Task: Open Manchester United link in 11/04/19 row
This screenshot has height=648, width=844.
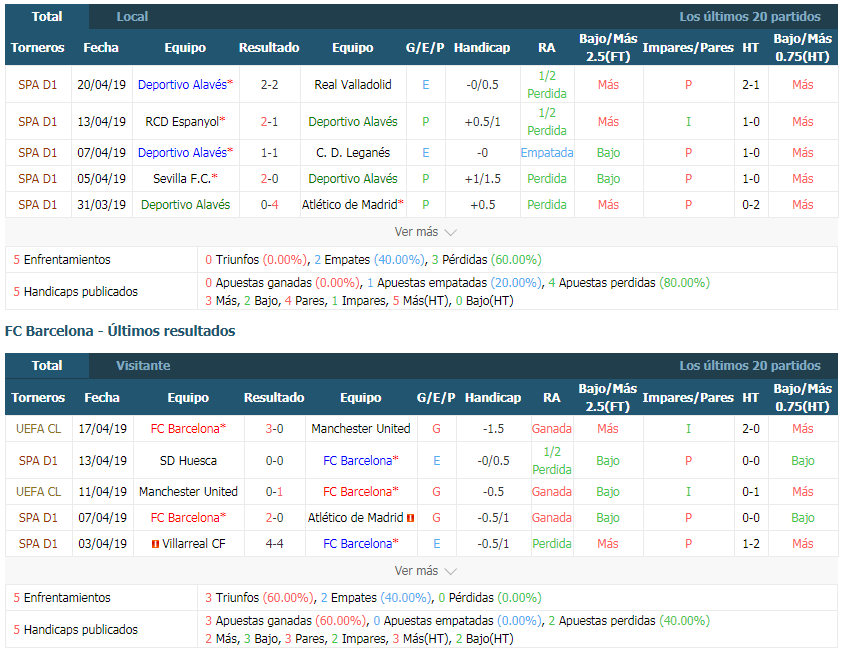Action: pos(188,492)
